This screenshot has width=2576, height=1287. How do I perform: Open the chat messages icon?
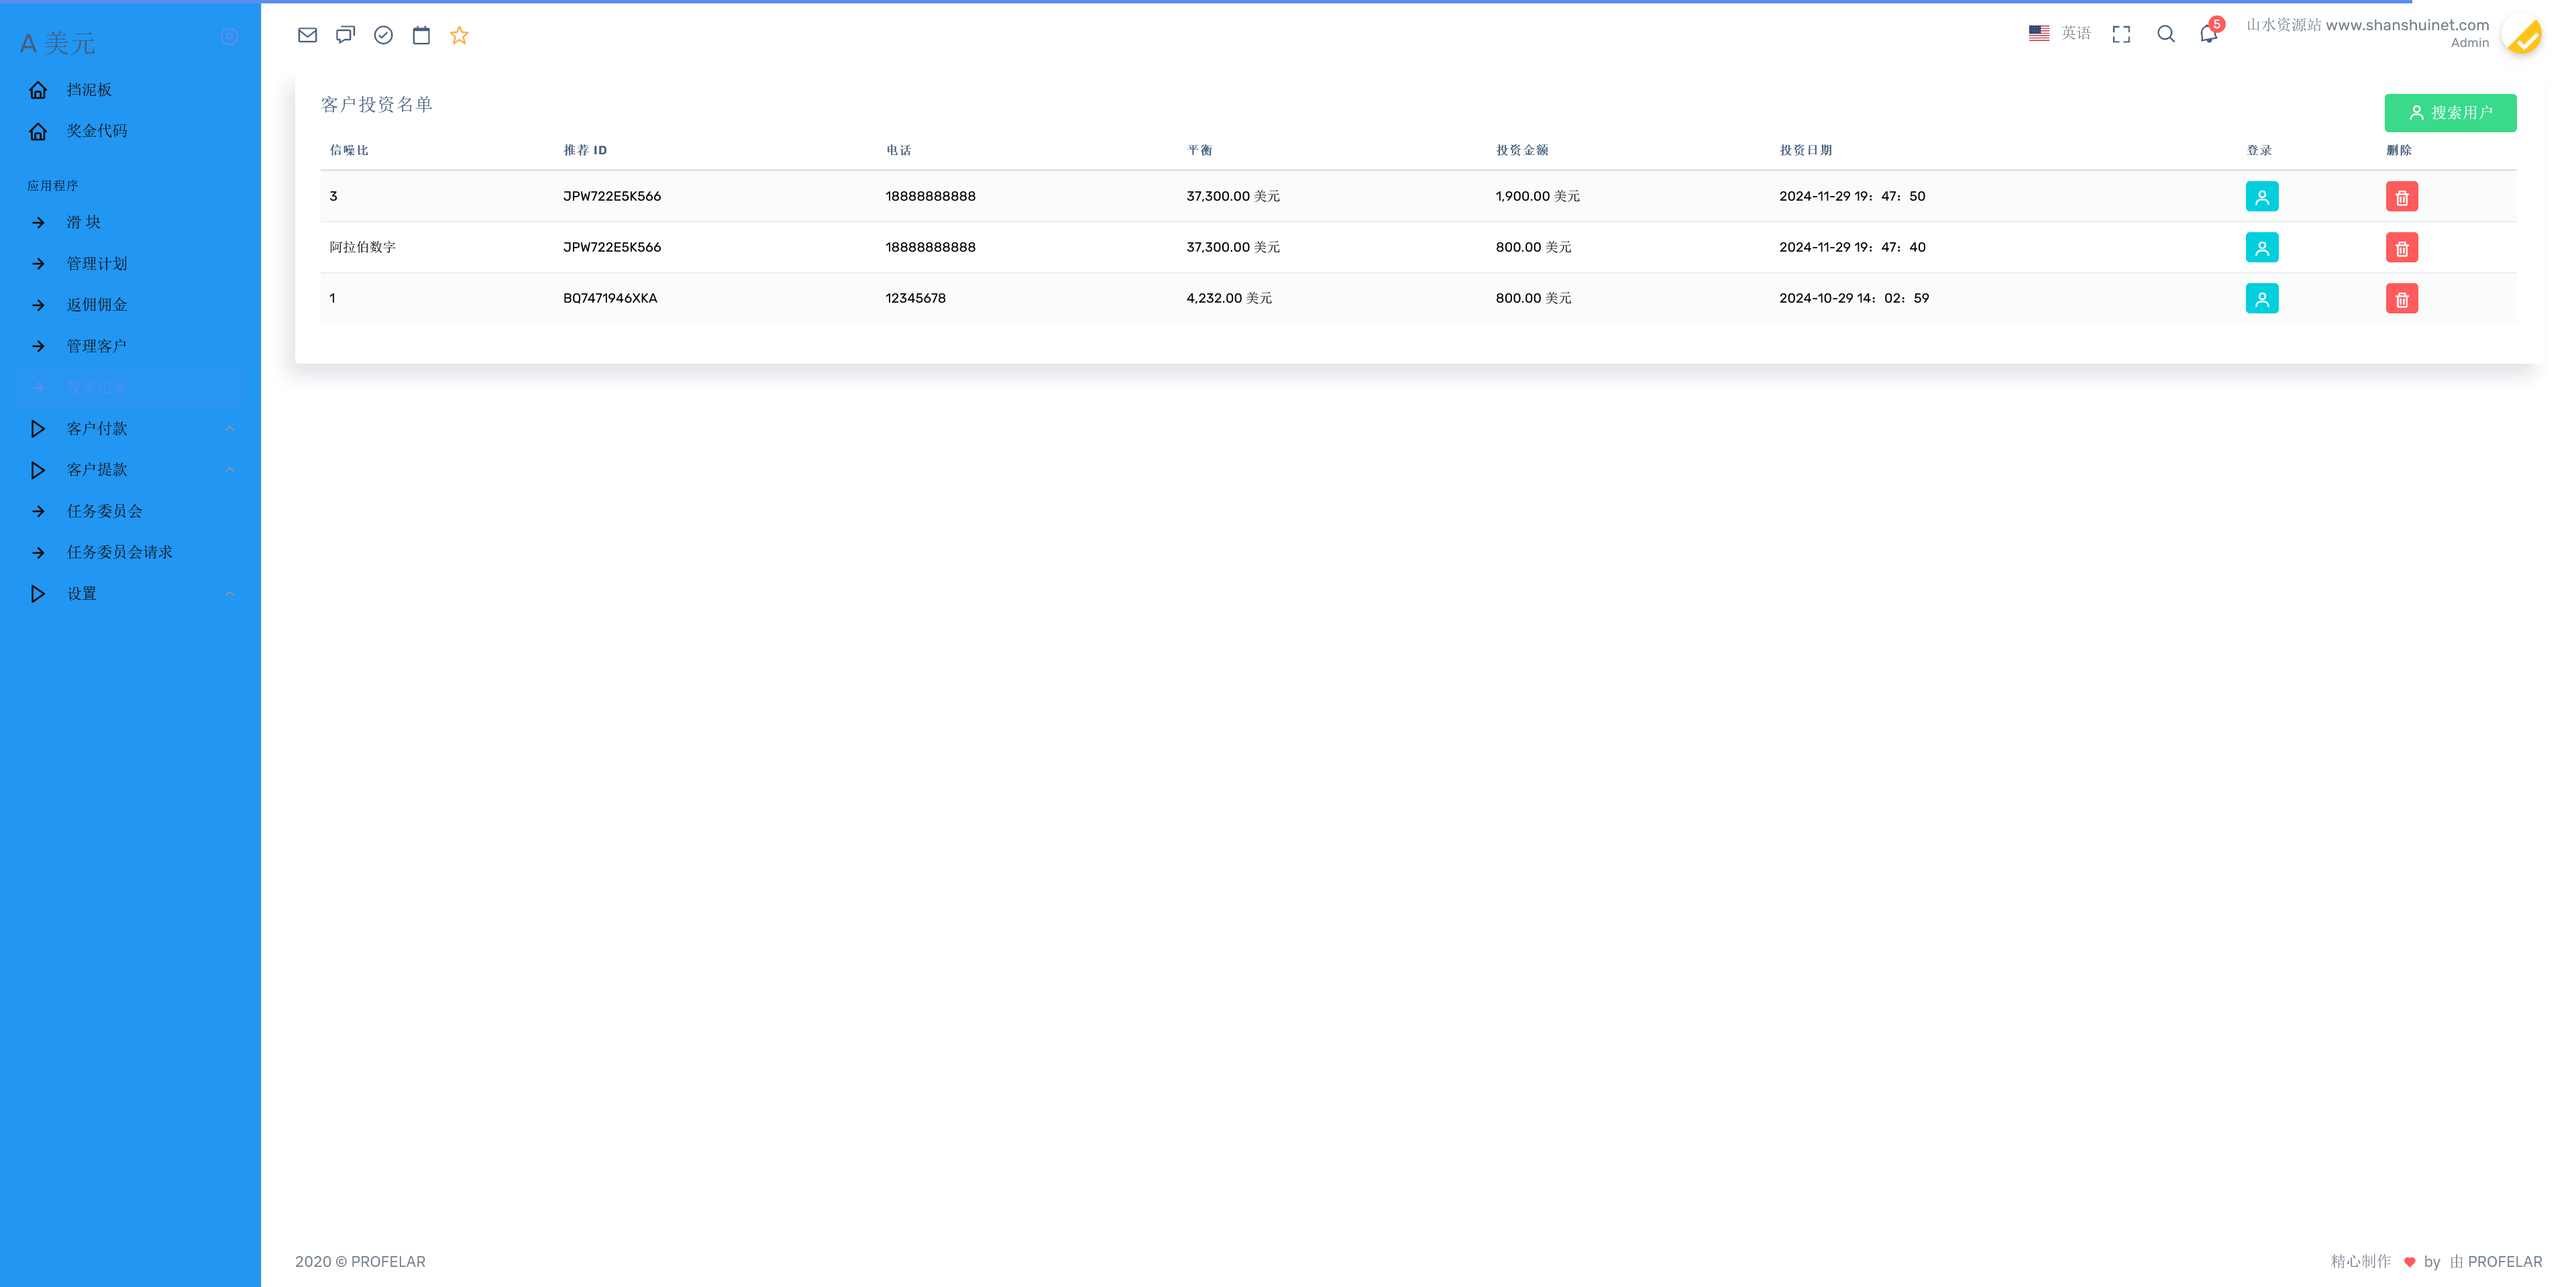[x=345, y=35]
